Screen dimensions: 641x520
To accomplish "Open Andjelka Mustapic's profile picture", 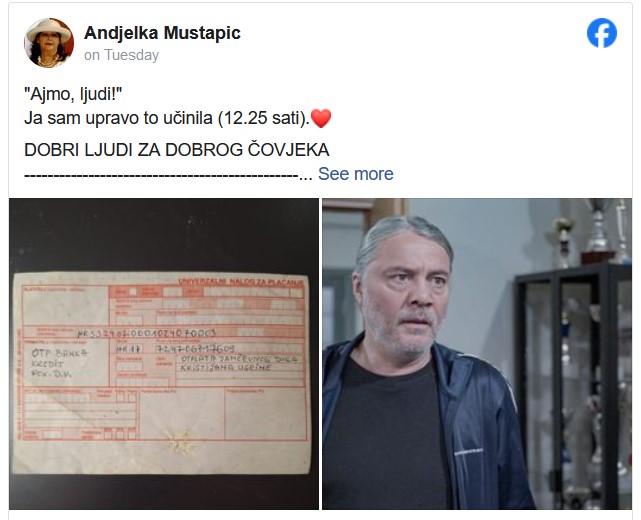I will tap(49, 43).
